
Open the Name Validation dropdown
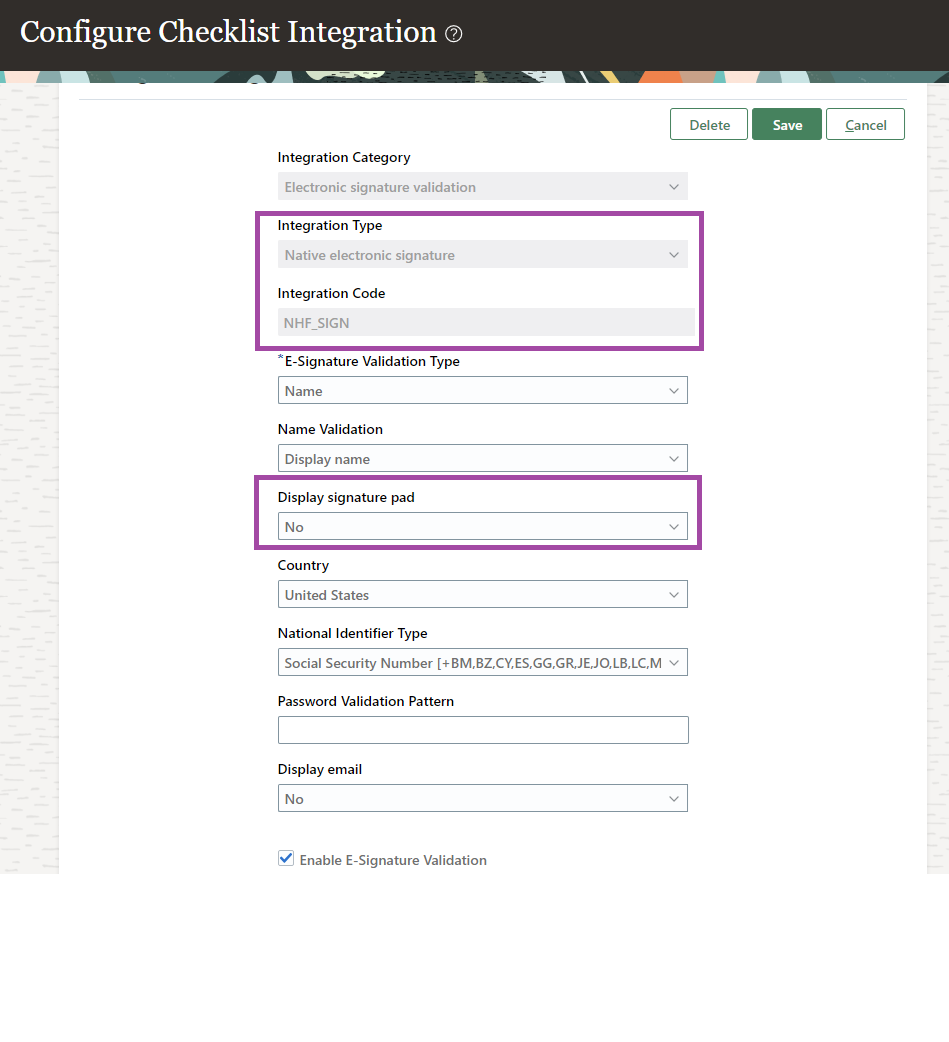tap(482, 459)
